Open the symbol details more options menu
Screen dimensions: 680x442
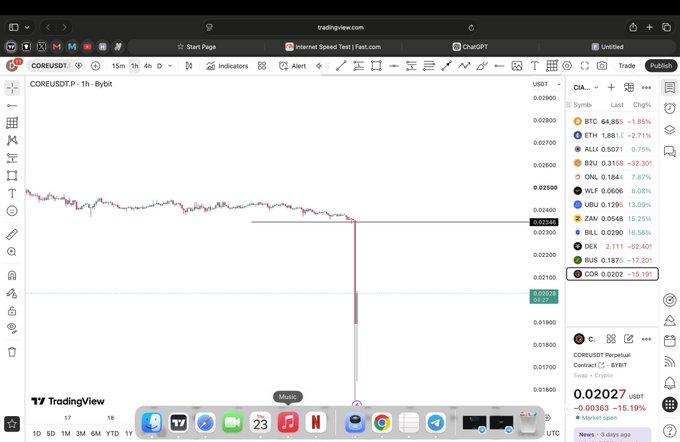pyautogui.click(x=647, y=339)
